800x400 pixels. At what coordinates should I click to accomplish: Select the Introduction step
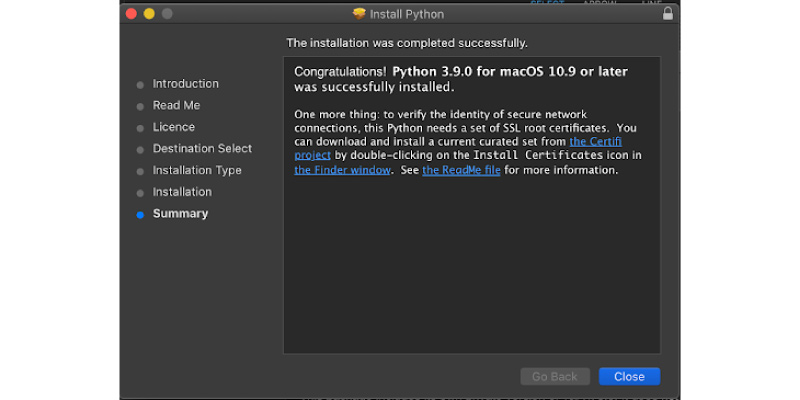tap(186, 84)
